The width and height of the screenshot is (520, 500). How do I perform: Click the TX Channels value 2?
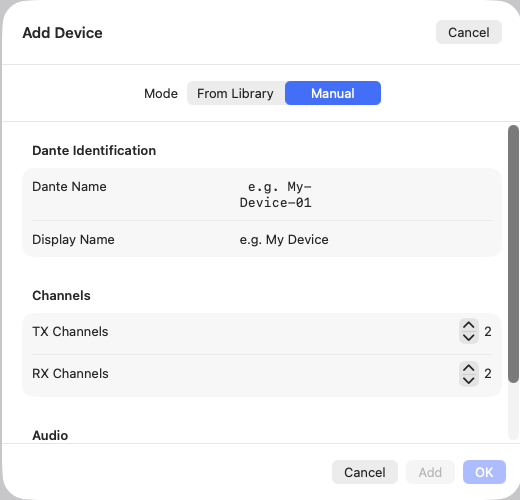[x=488, y=332]
